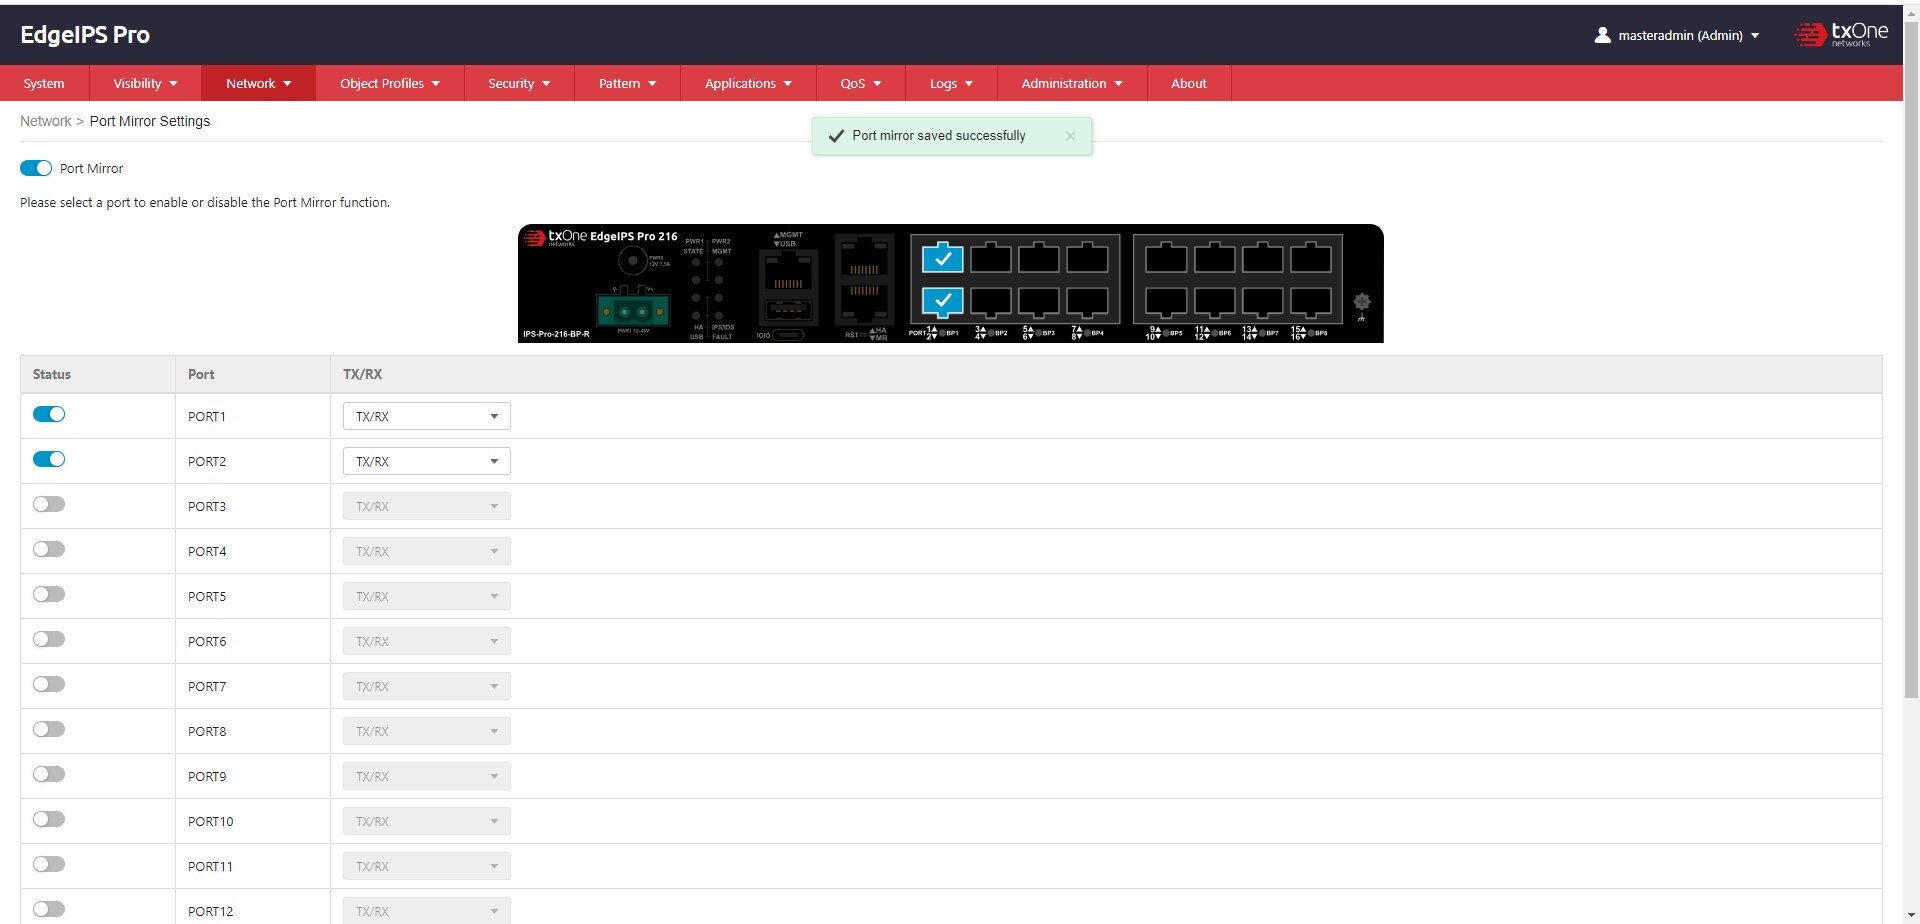This screenshot has height=924, width=1920.
Task: Click the gear icon beside the port panel
Action: 1361,300
